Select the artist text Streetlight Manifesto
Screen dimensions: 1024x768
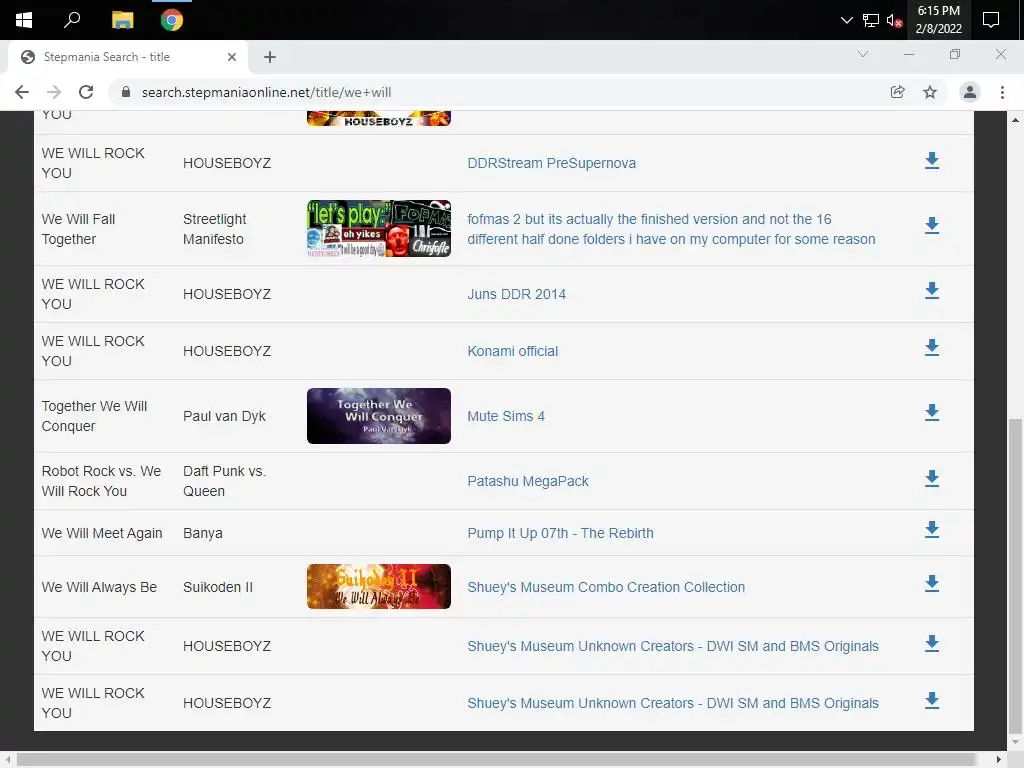(x=214, y=229)
